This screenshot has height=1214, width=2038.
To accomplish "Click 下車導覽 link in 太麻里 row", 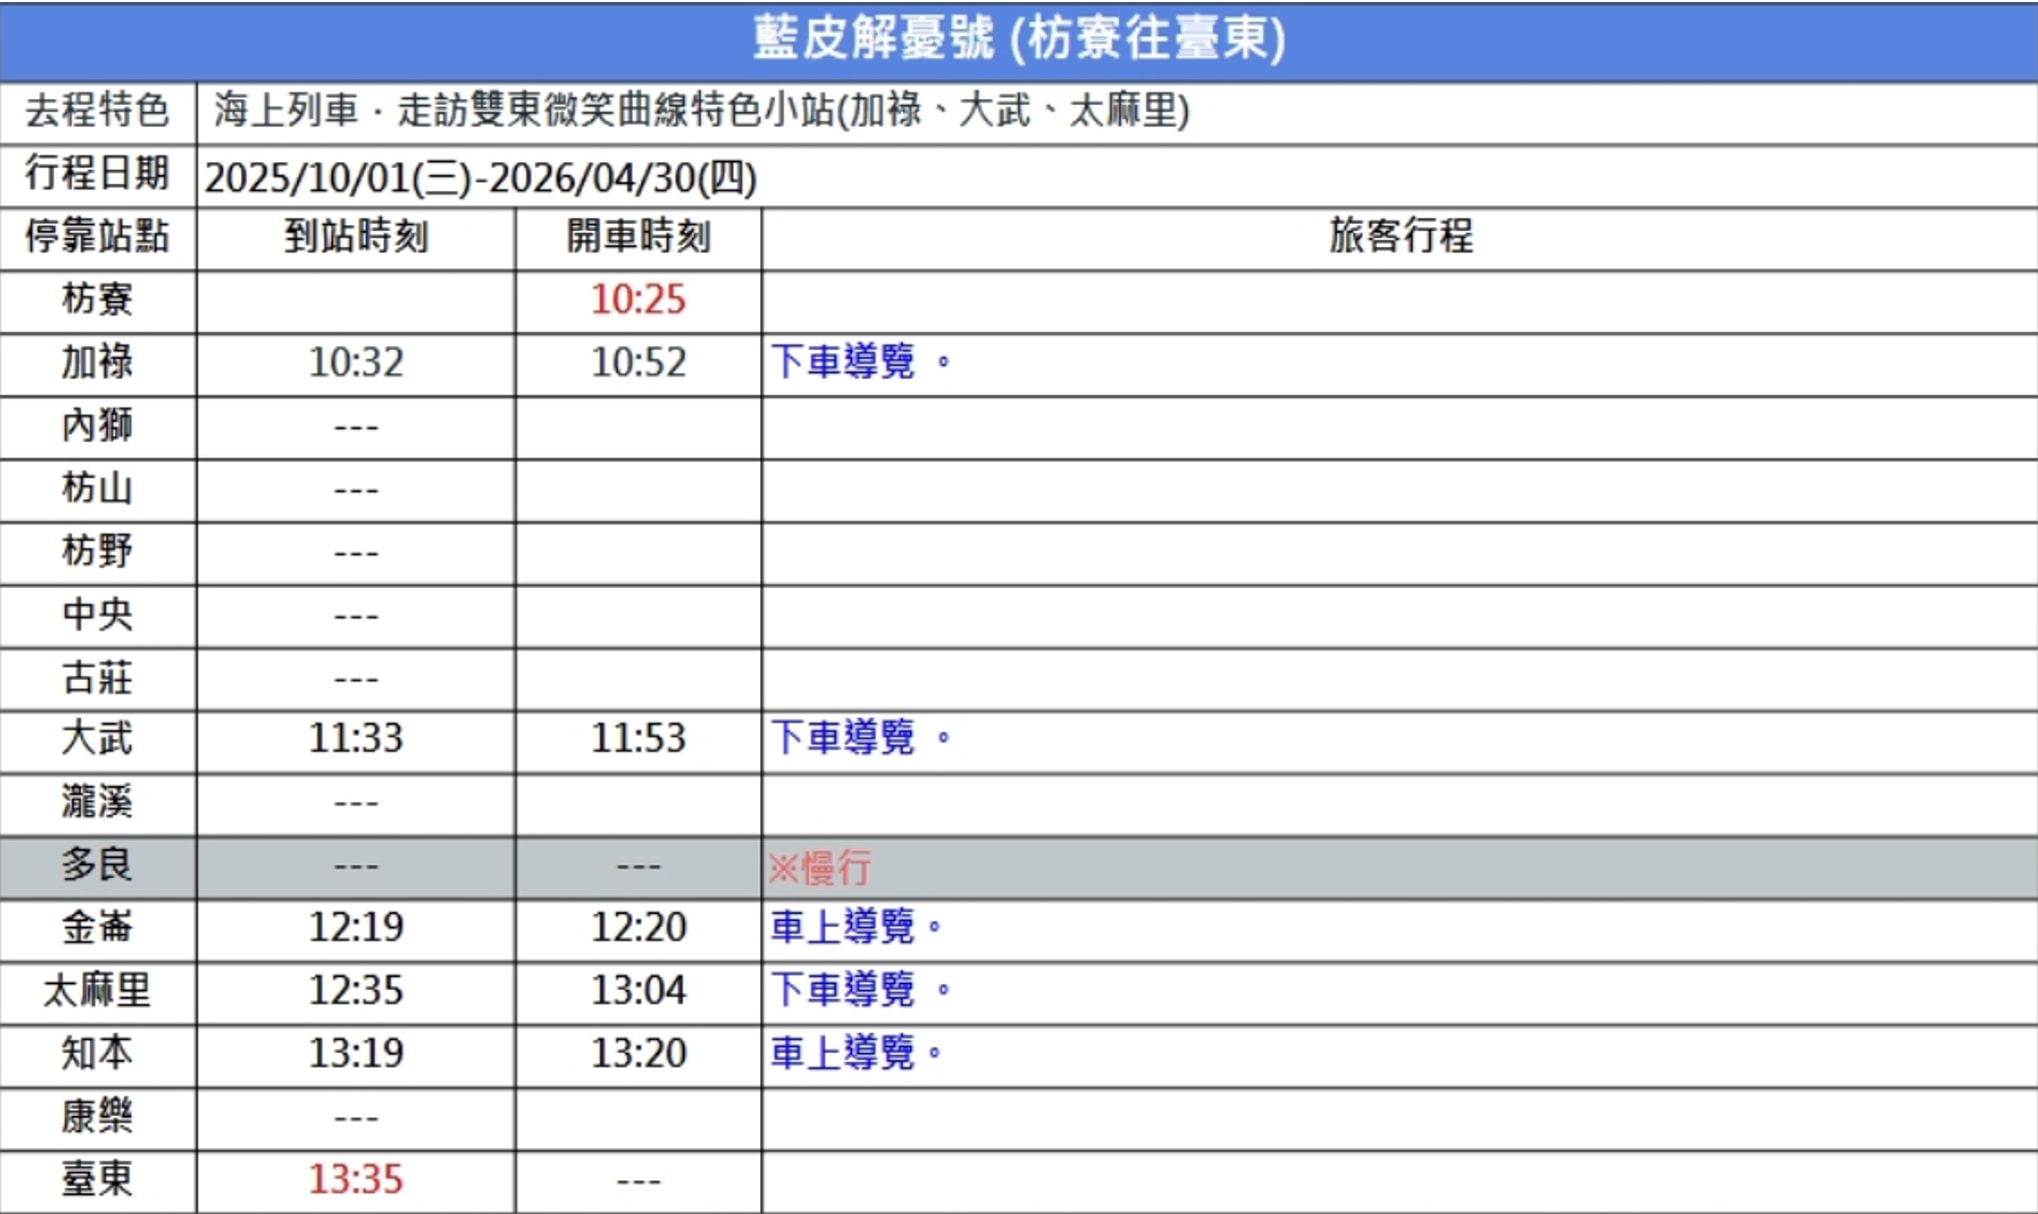I will tap(843, 990).
